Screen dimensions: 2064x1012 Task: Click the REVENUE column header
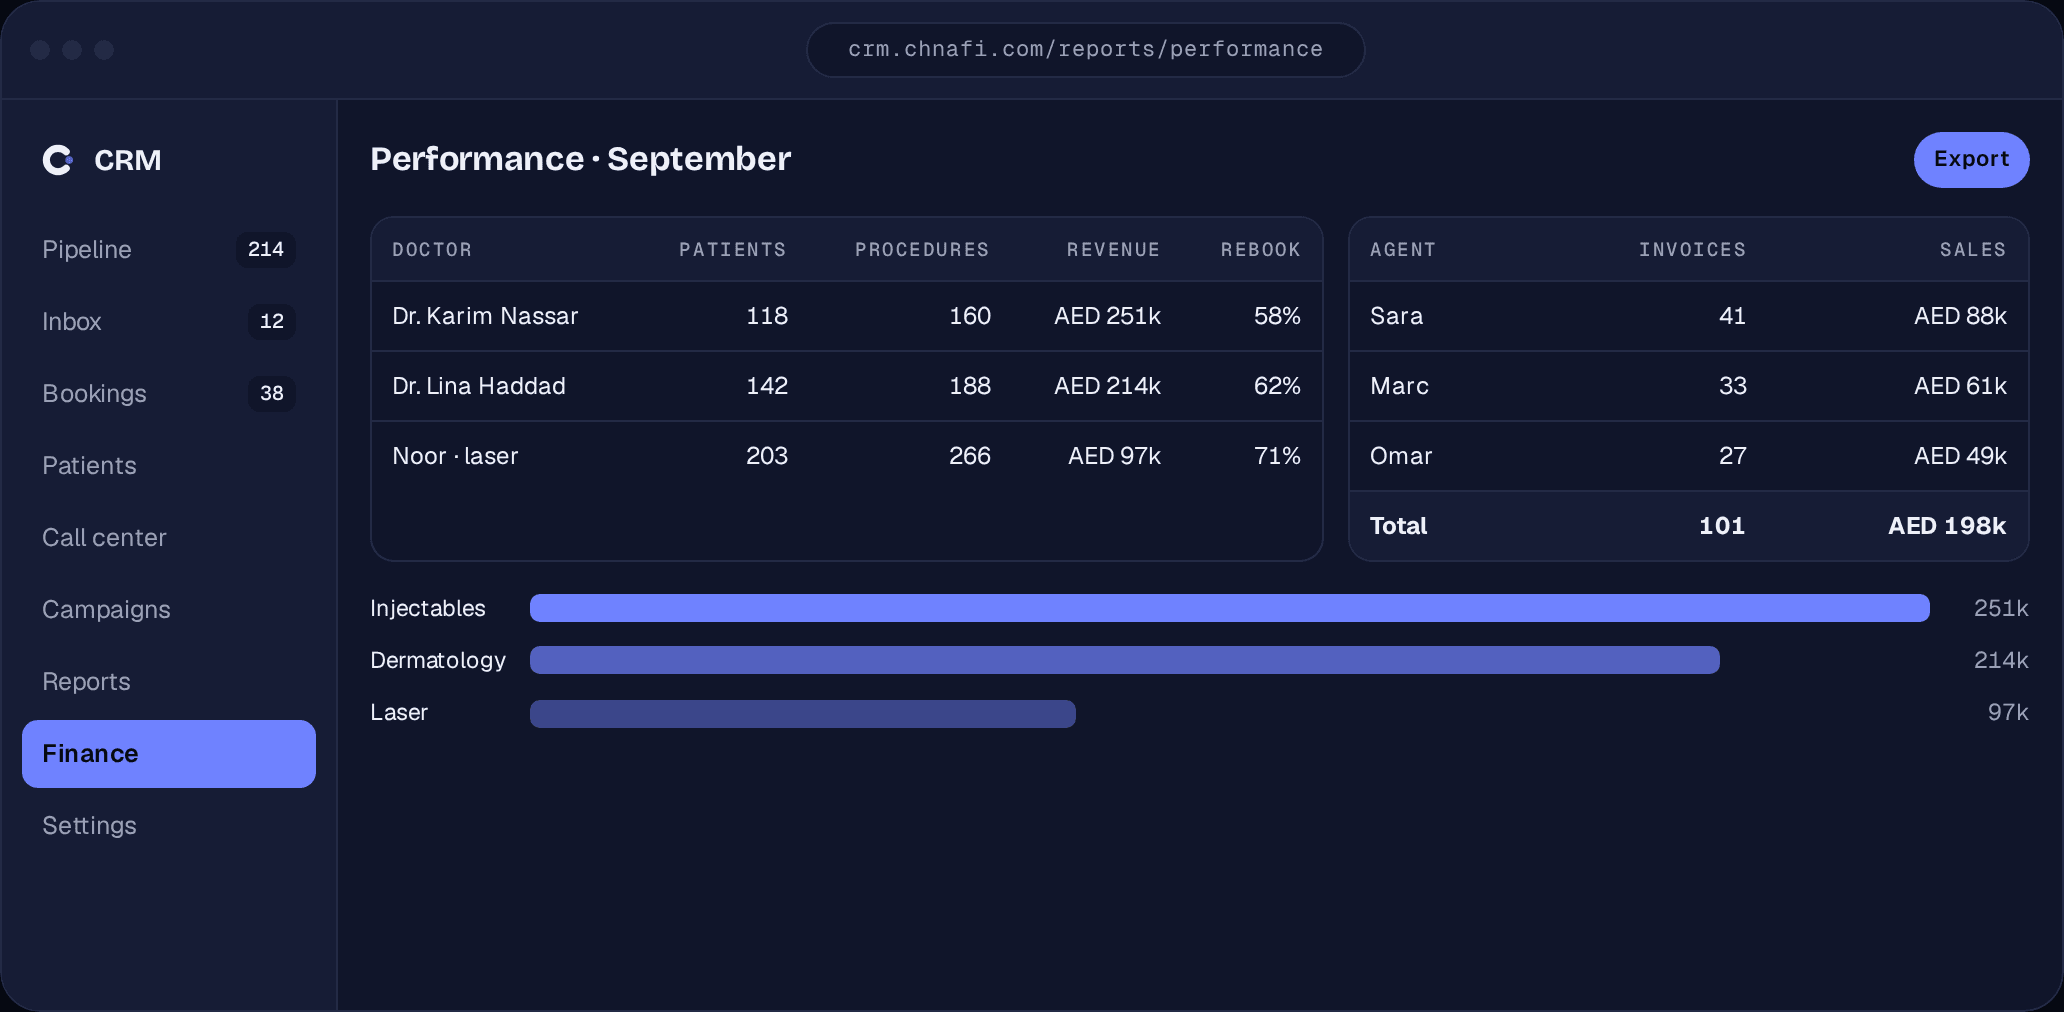[x=1113, y=250]
